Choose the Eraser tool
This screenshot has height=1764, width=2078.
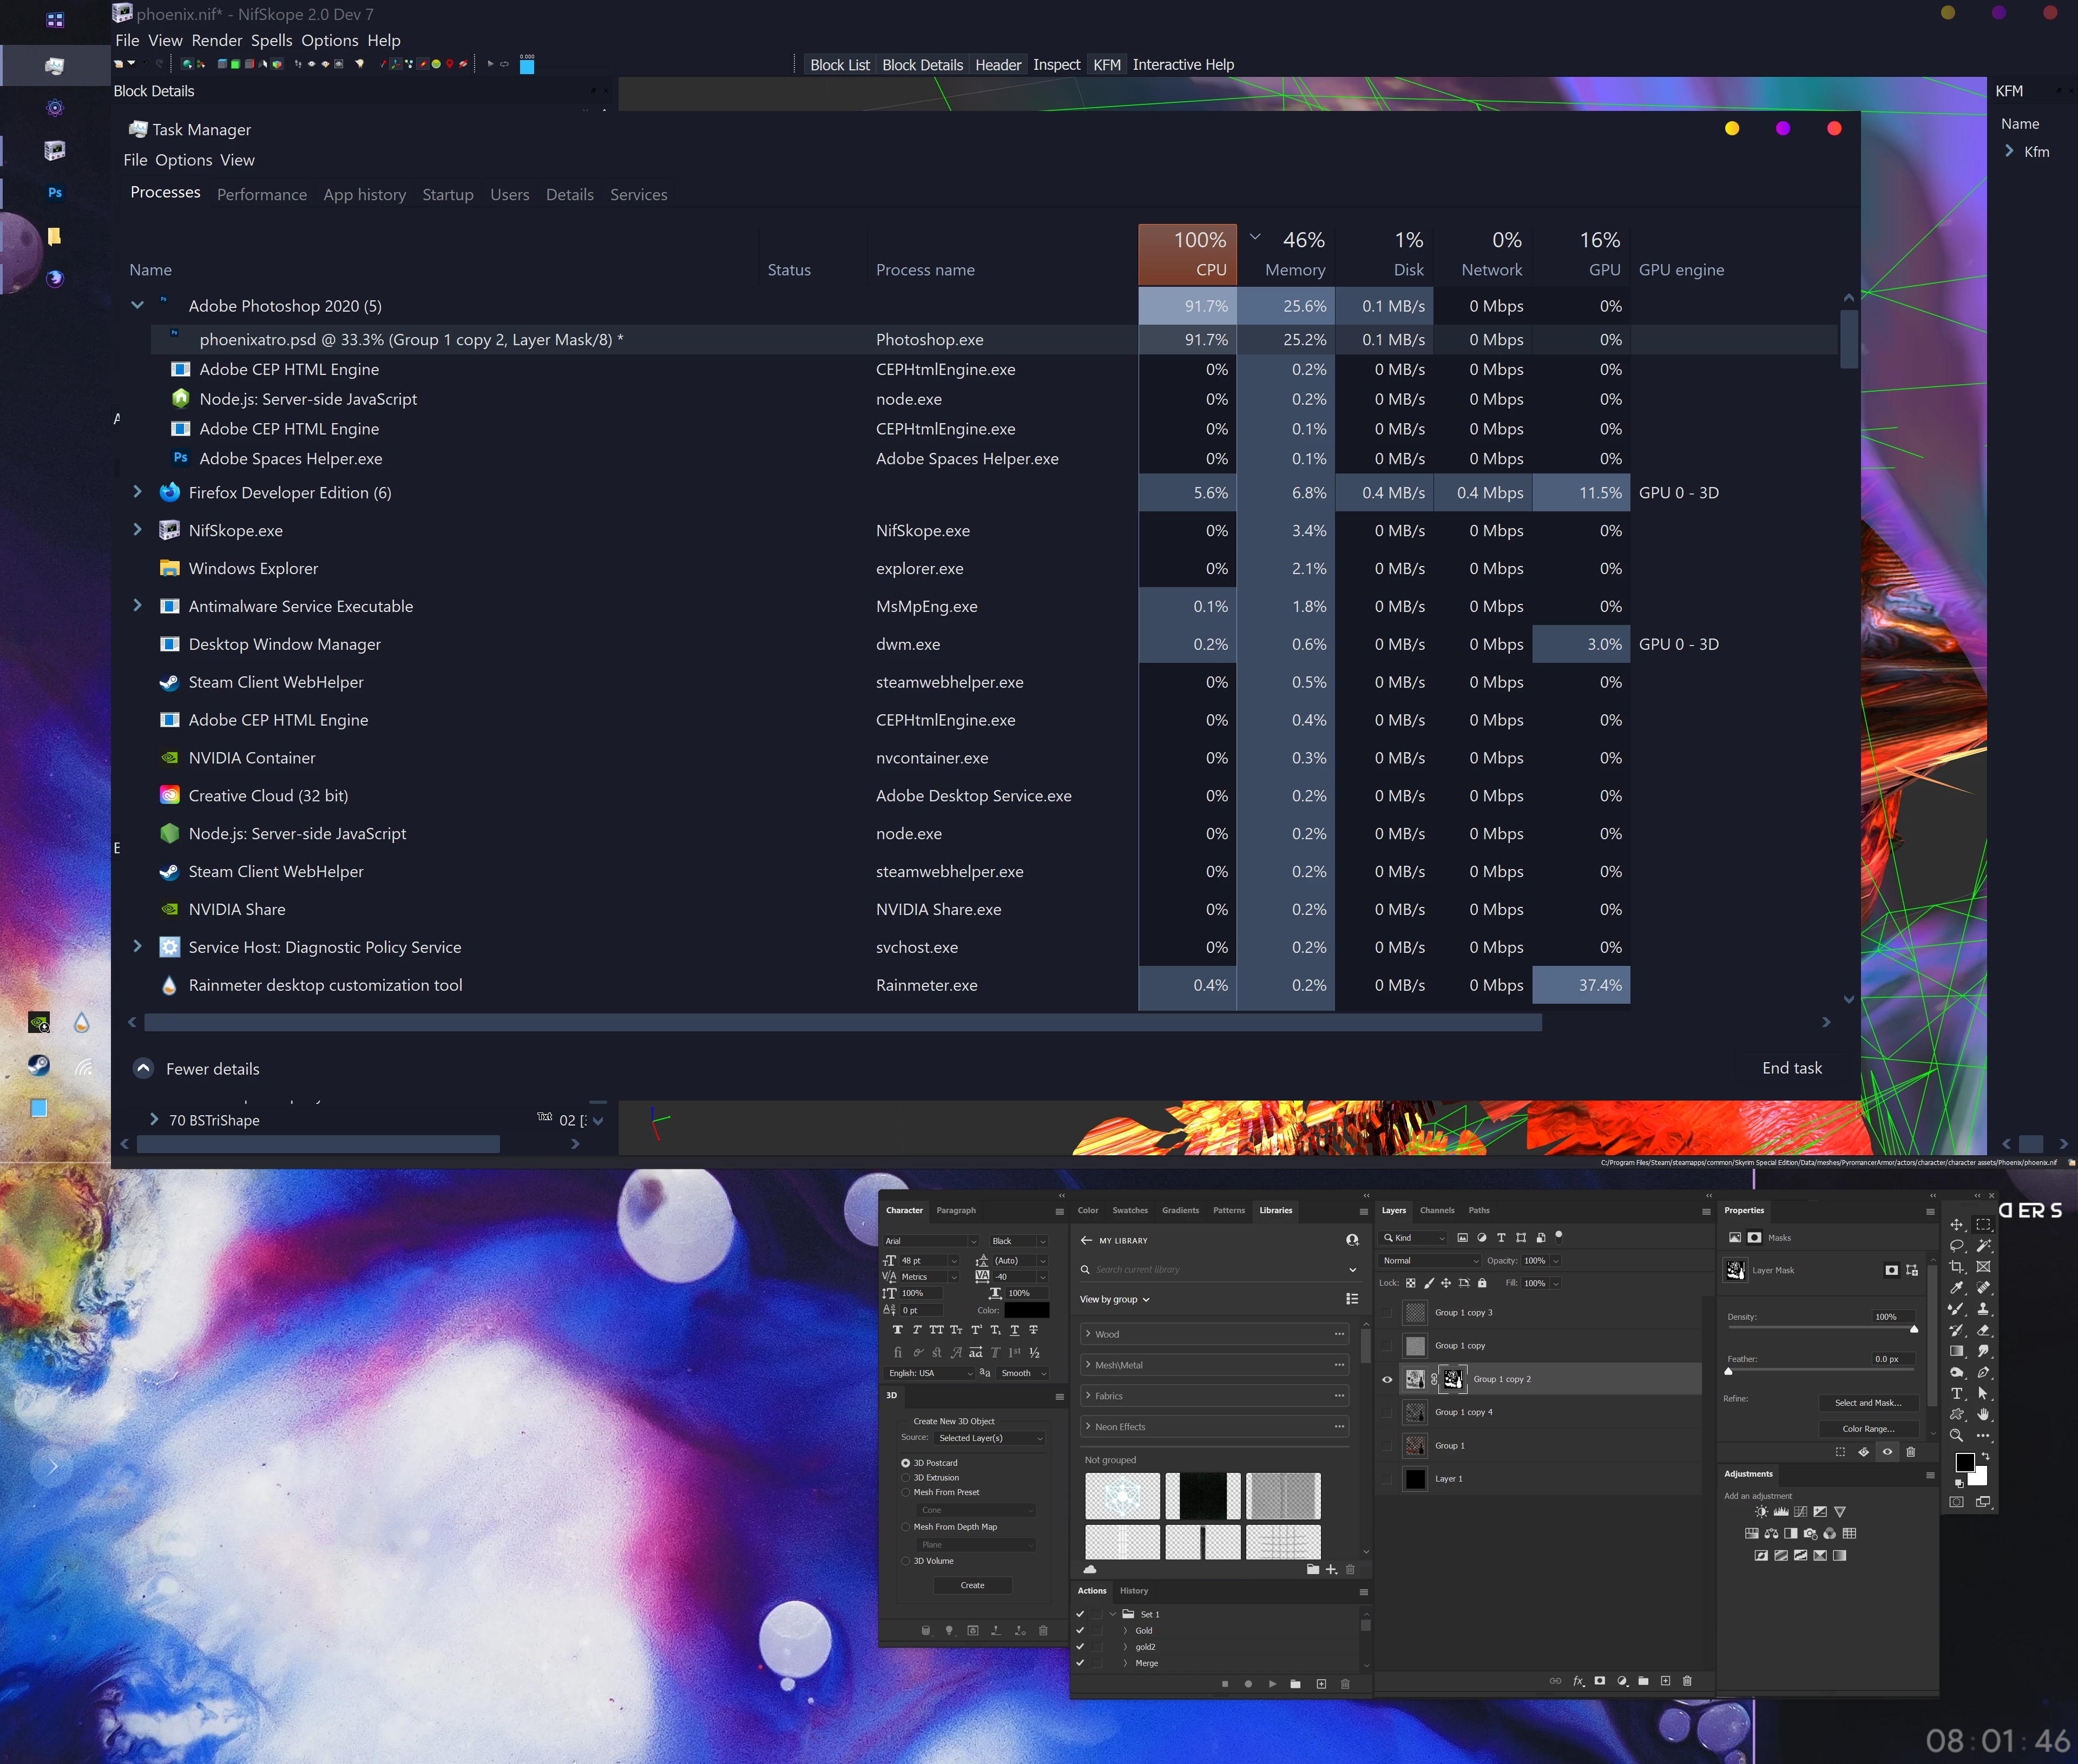[1983, 1330]
